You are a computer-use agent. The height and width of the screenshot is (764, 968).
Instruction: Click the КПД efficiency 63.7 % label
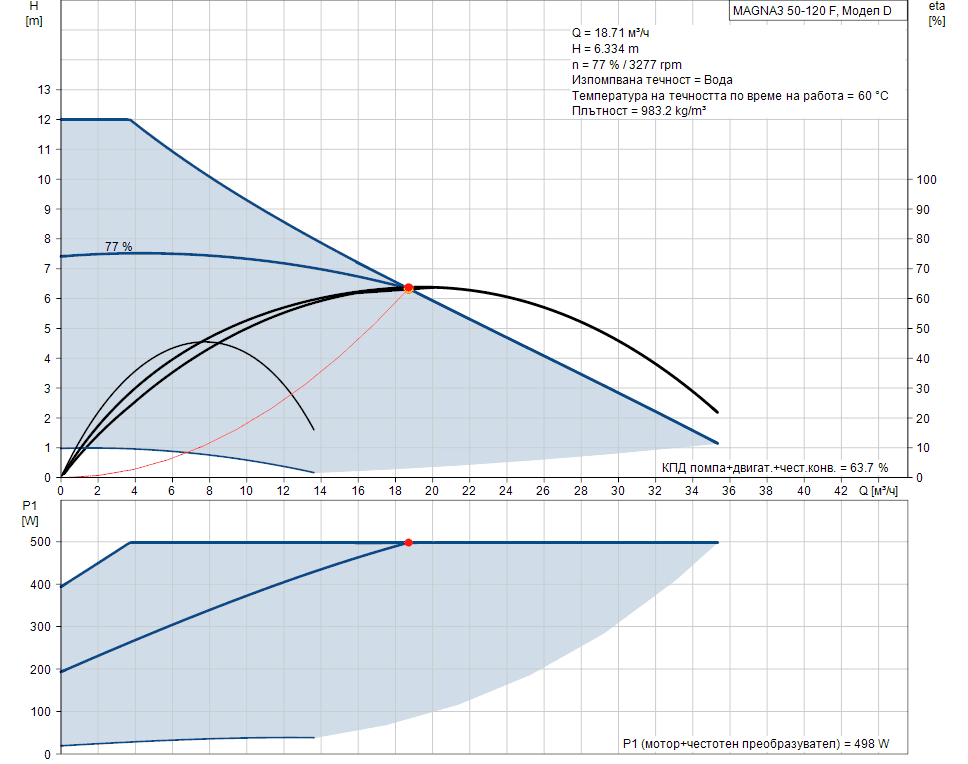pyautogui.click(x=774, y=467)
